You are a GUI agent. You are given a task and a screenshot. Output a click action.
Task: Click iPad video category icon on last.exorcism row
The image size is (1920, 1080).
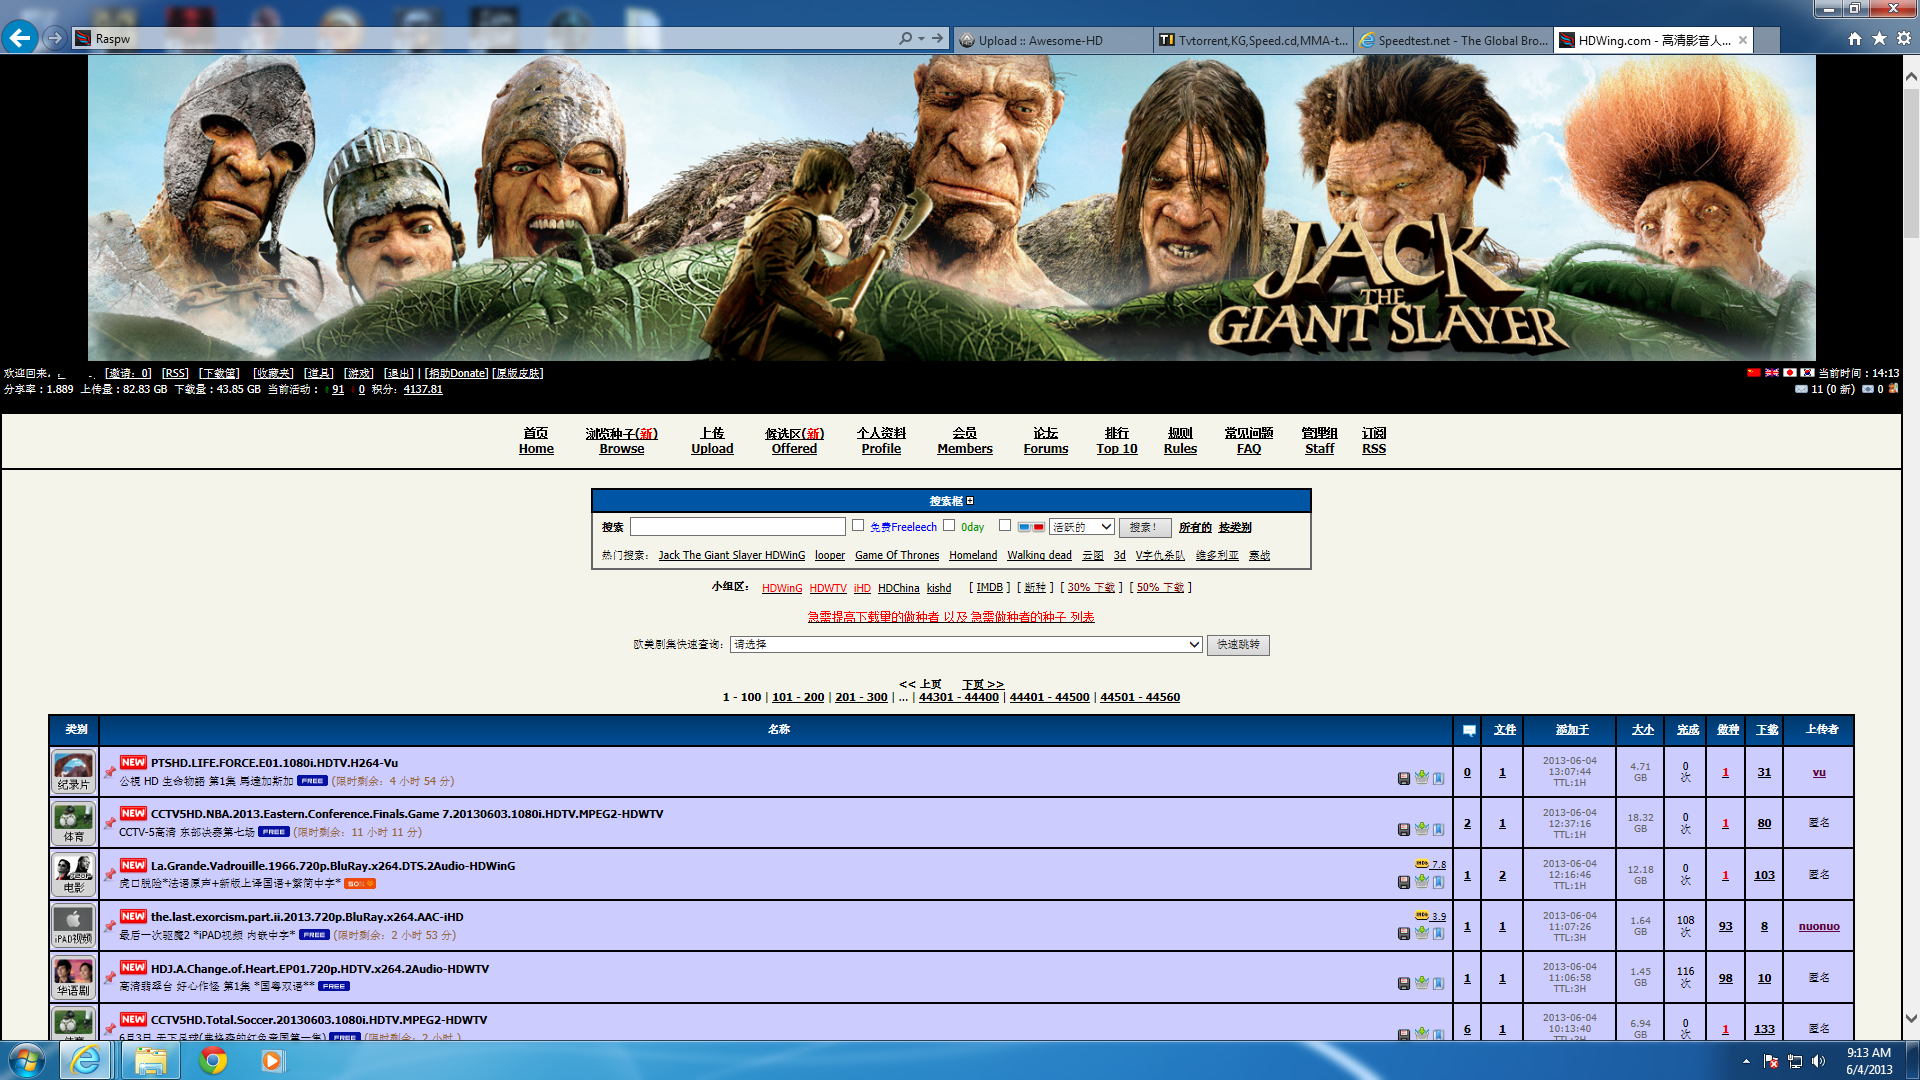(74, 926)
